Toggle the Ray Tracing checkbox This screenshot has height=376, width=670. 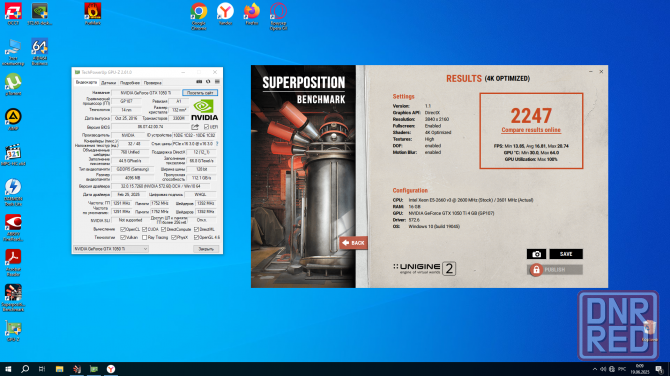point(144,238)
